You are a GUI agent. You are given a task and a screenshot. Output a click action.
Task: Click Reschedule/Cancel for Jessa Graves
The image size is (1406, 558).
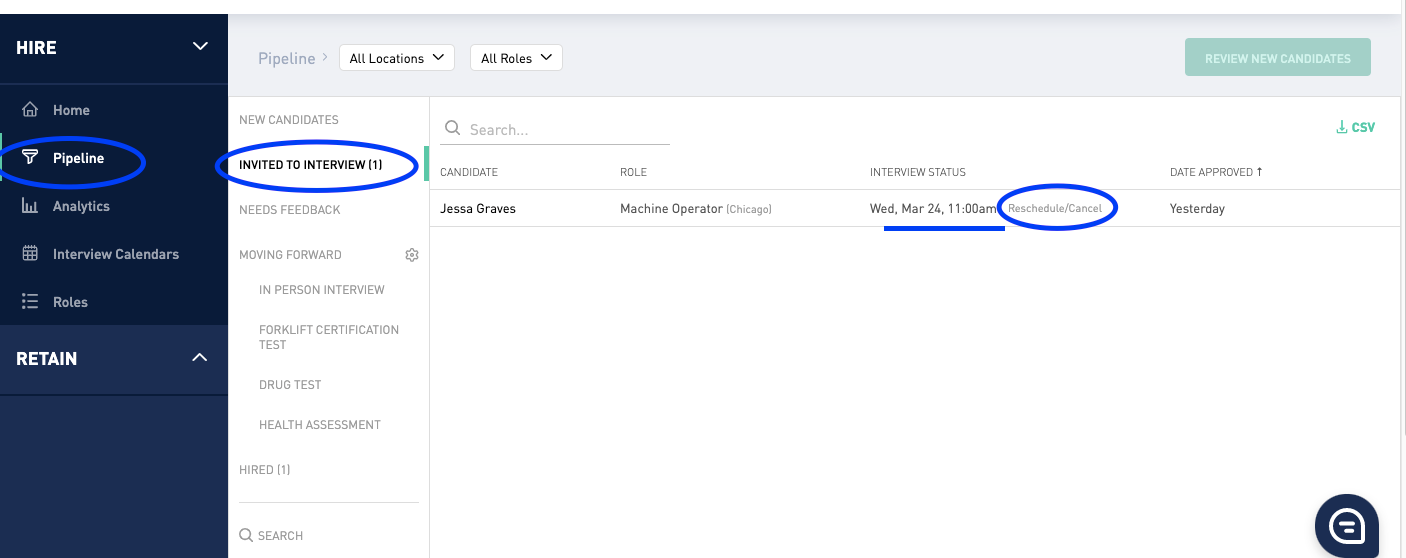point(1055,209)
